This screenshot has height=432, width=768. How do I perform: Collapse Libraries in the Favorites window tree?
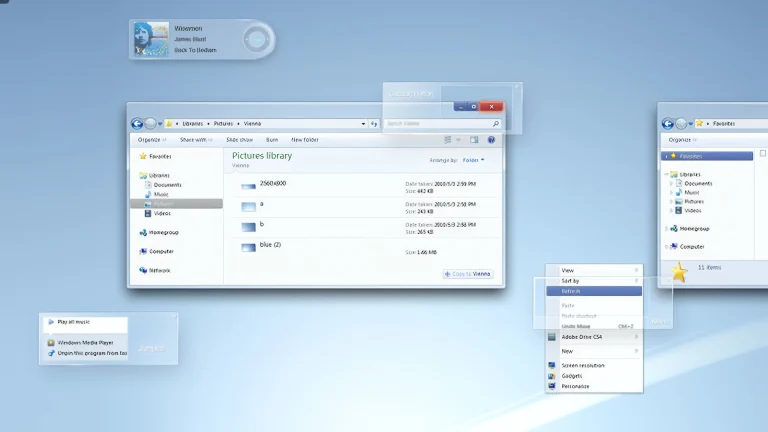tap(666, 174)
